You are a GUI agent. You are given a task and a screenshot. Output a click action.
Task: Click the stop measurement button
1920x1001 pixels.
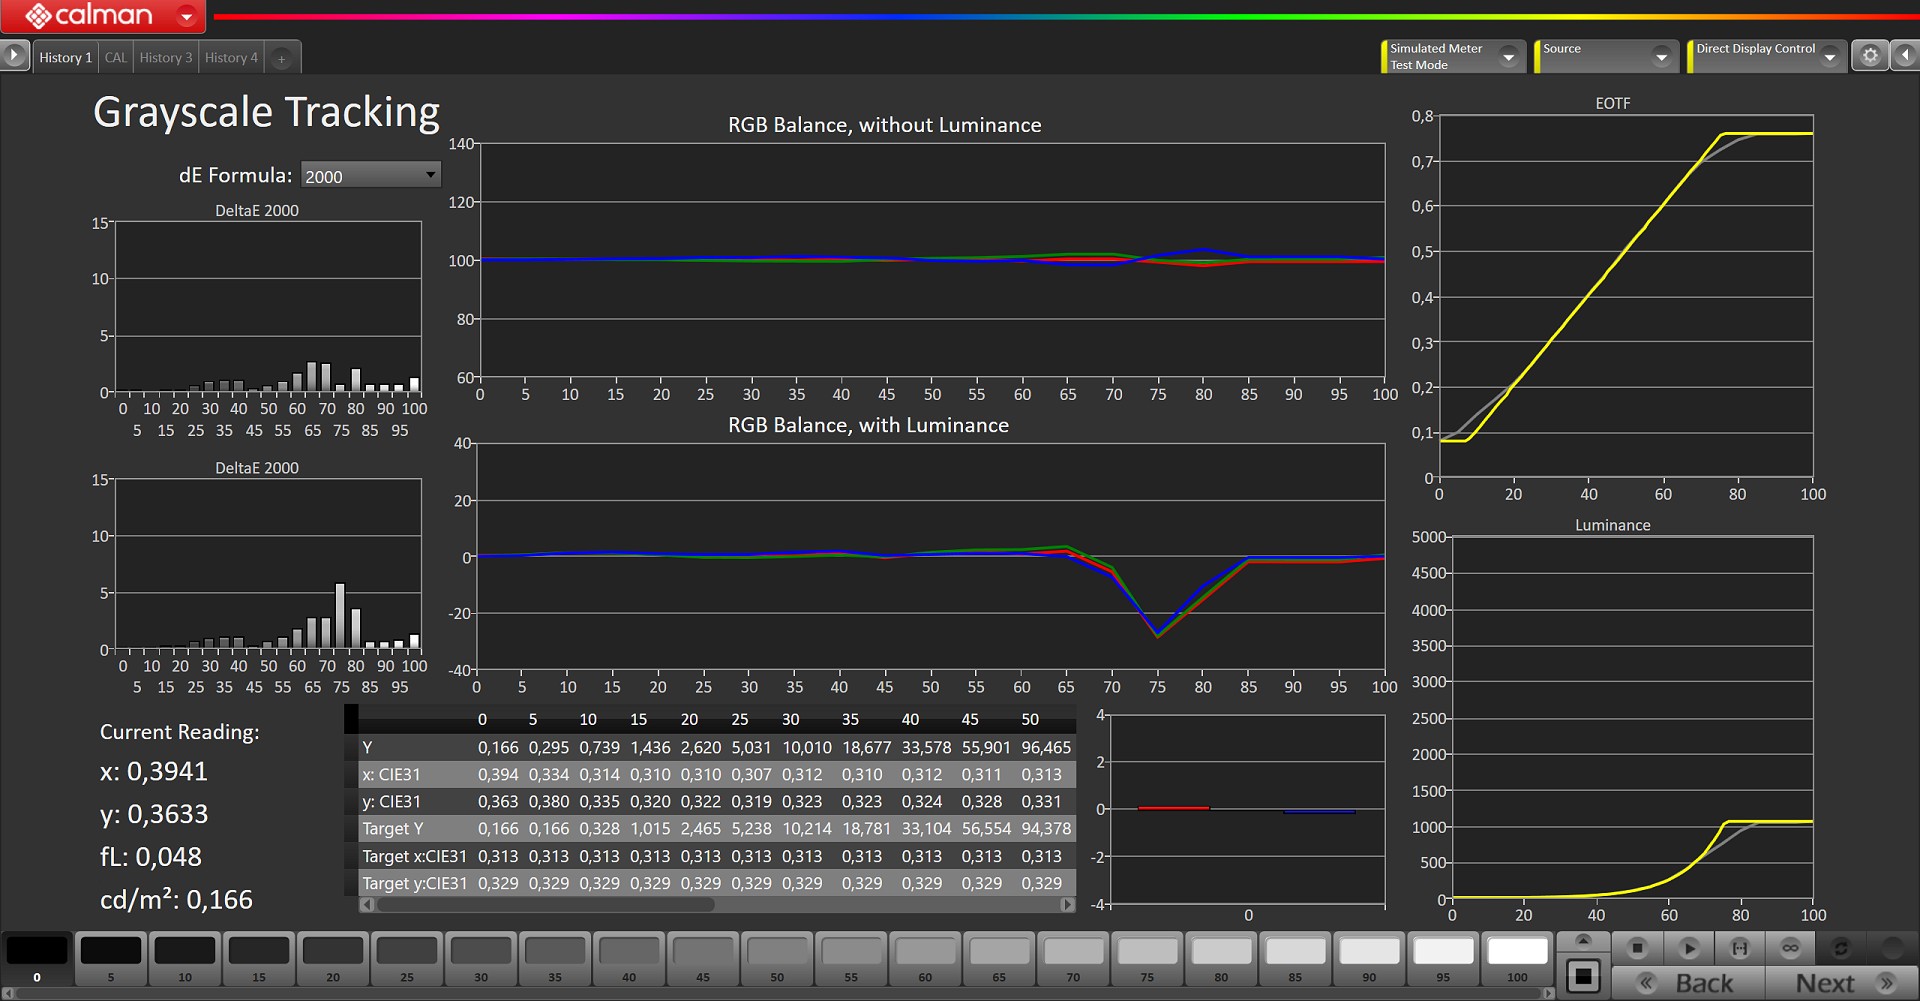(1637, 948)
